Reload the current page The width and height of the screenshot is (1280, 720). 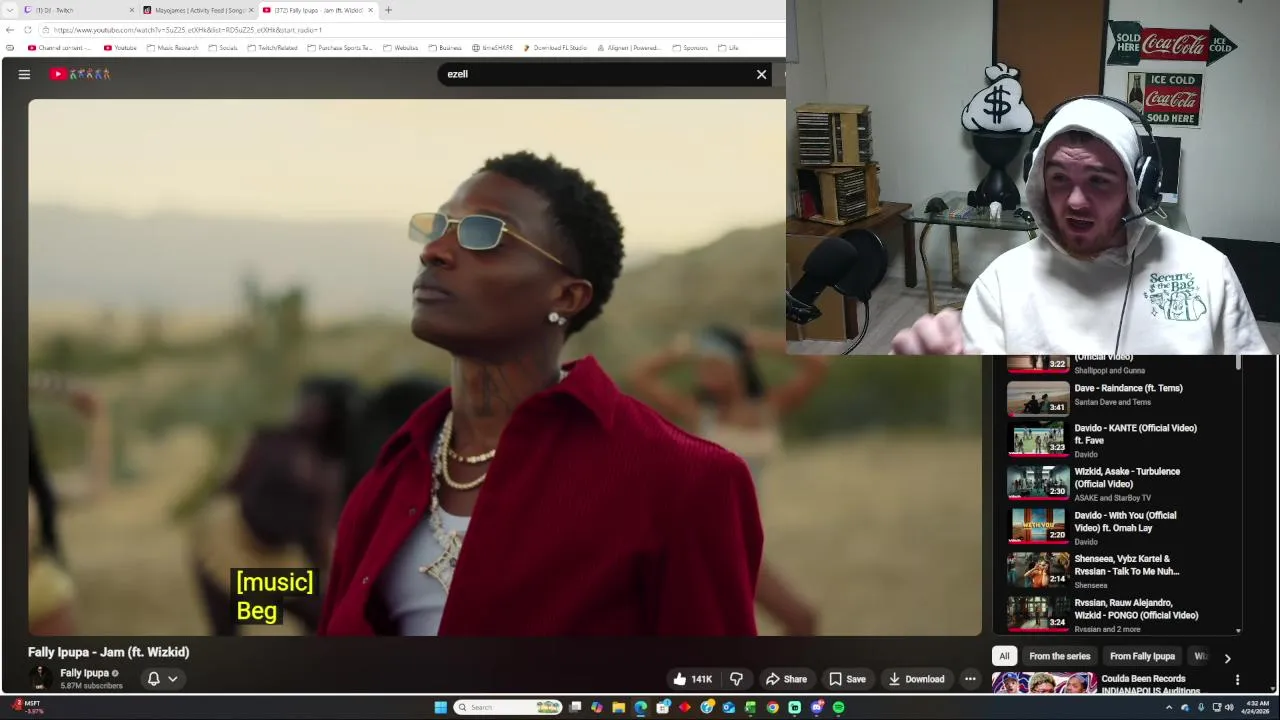point(28,30)
